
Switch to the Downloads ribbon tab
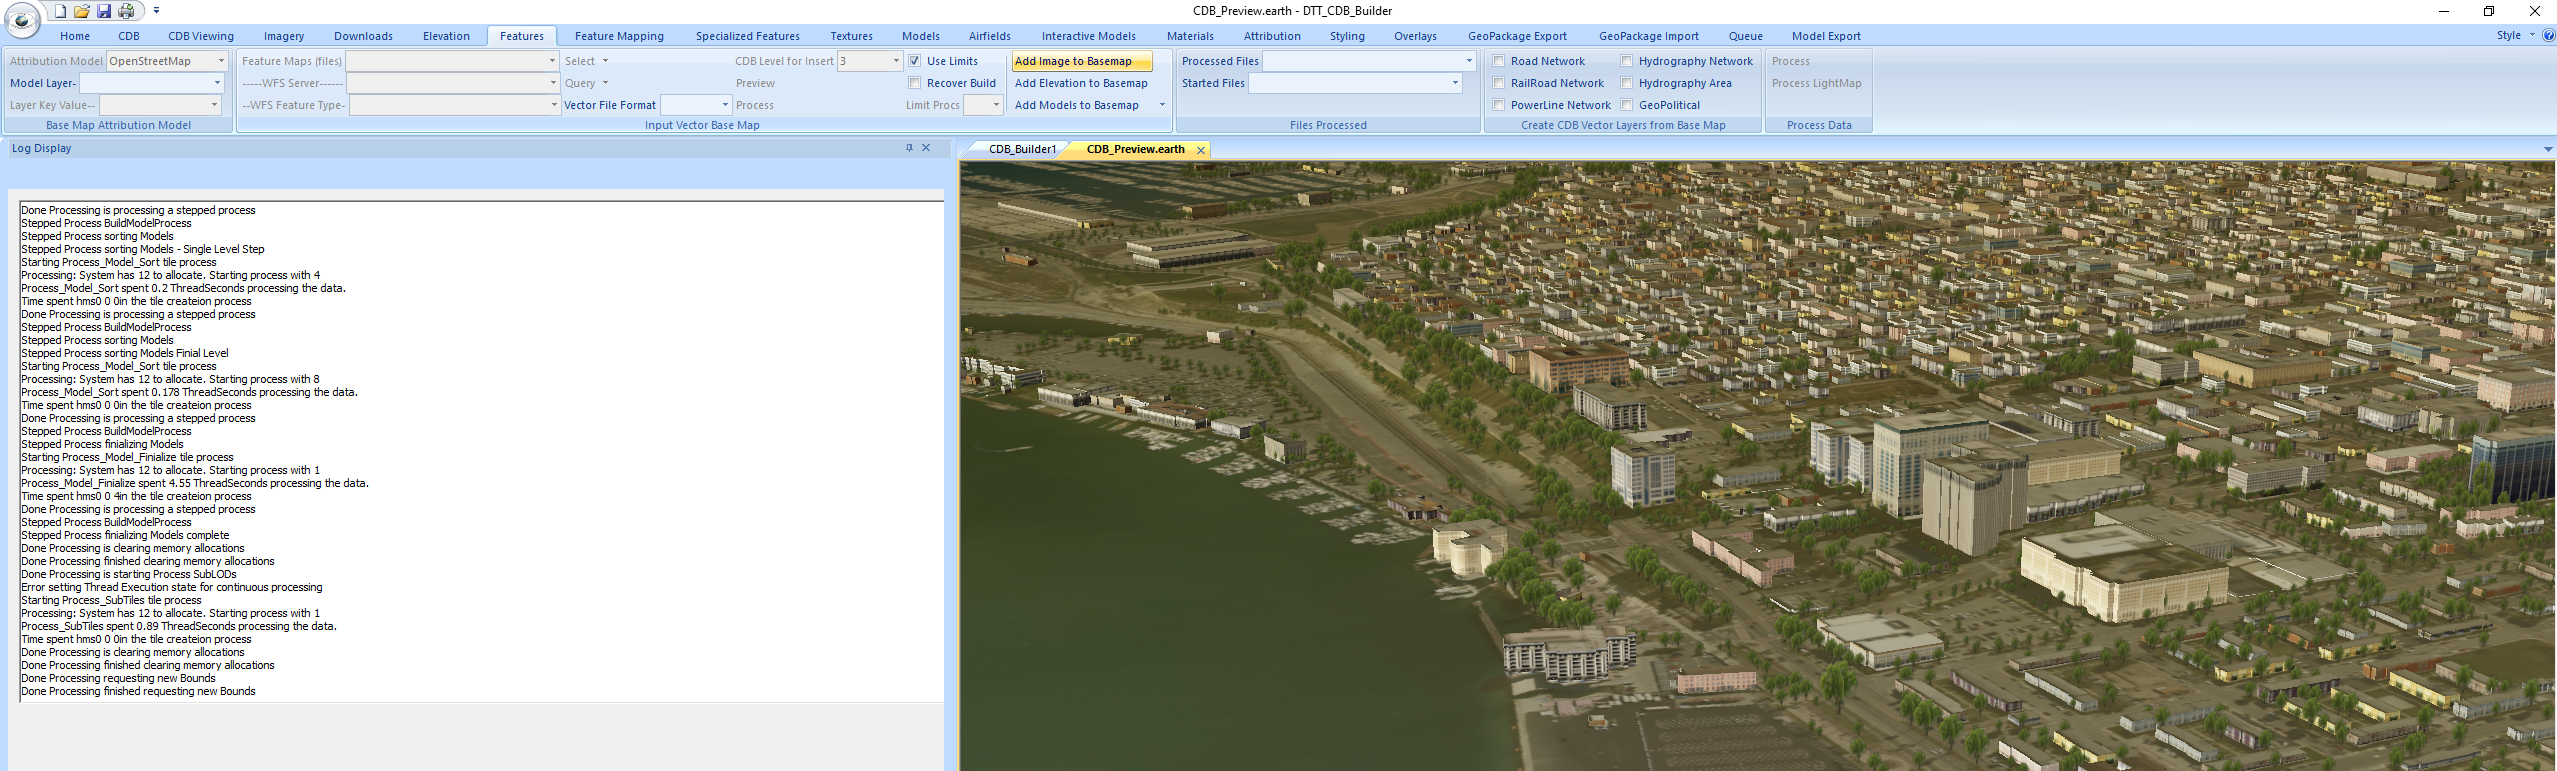click(x=363, y=36)
